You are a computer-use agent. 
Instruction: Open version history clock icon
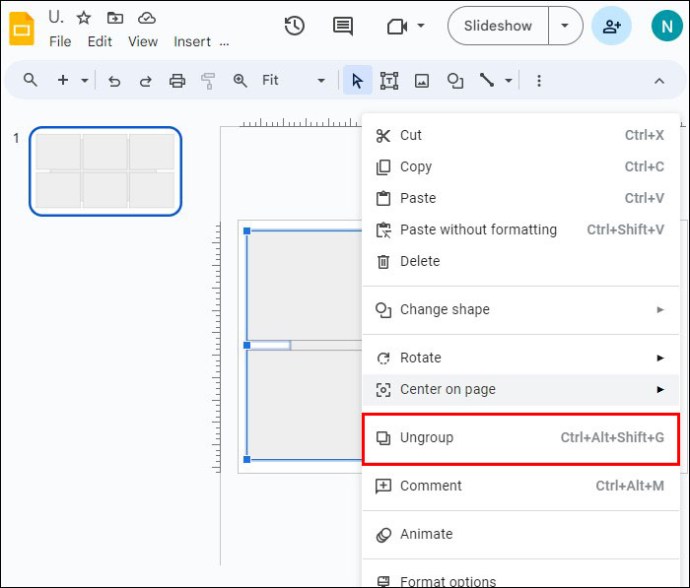(294, 26)
